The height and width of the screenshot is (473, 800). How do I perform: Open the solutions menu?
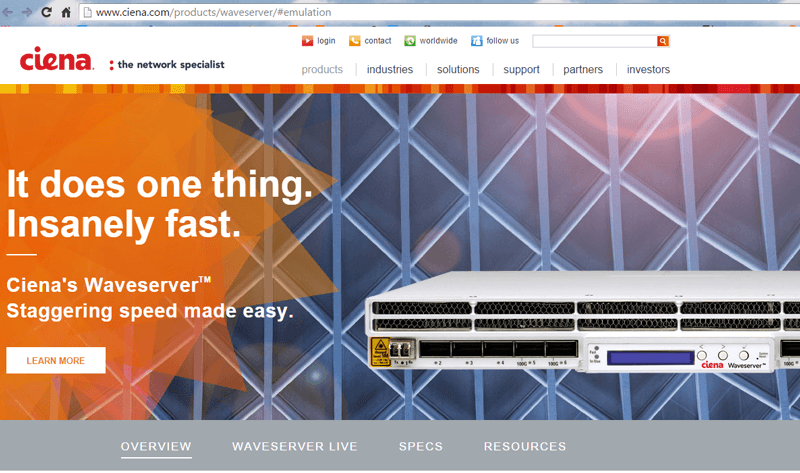[x=458, y=69]
